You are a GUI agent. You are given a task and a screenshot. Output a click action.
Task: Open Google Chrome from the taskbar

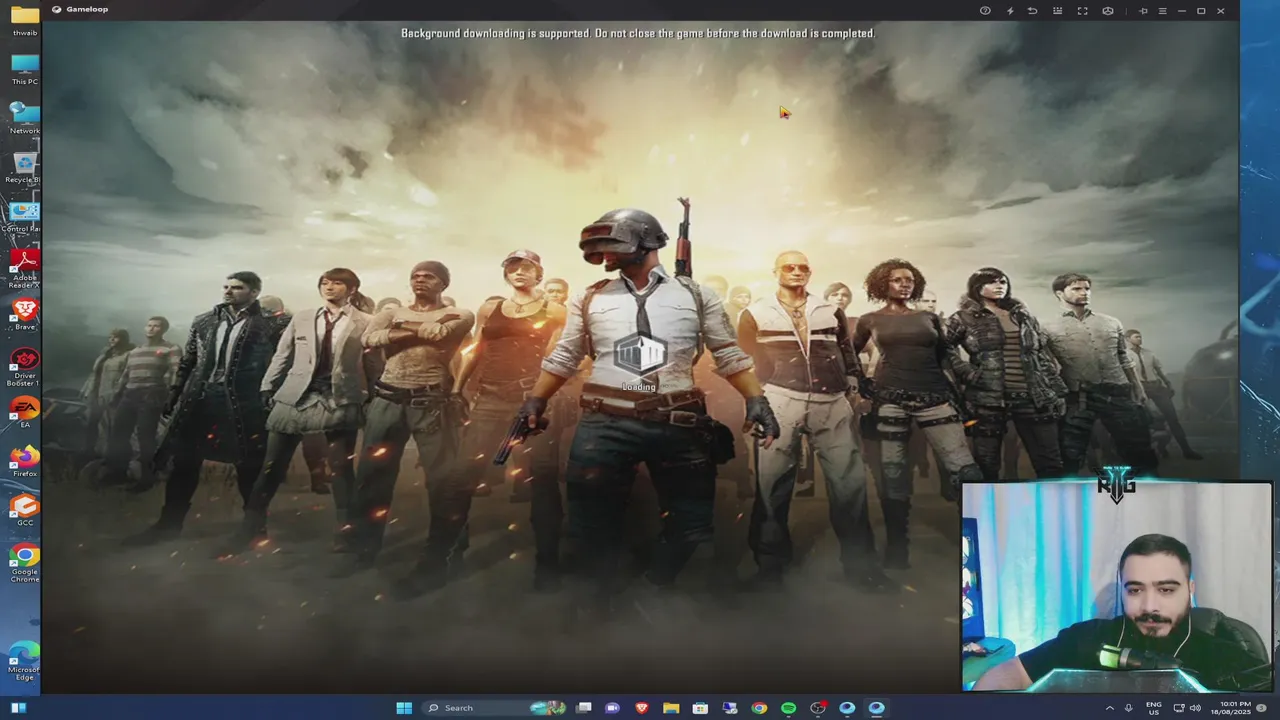(759, 708)
